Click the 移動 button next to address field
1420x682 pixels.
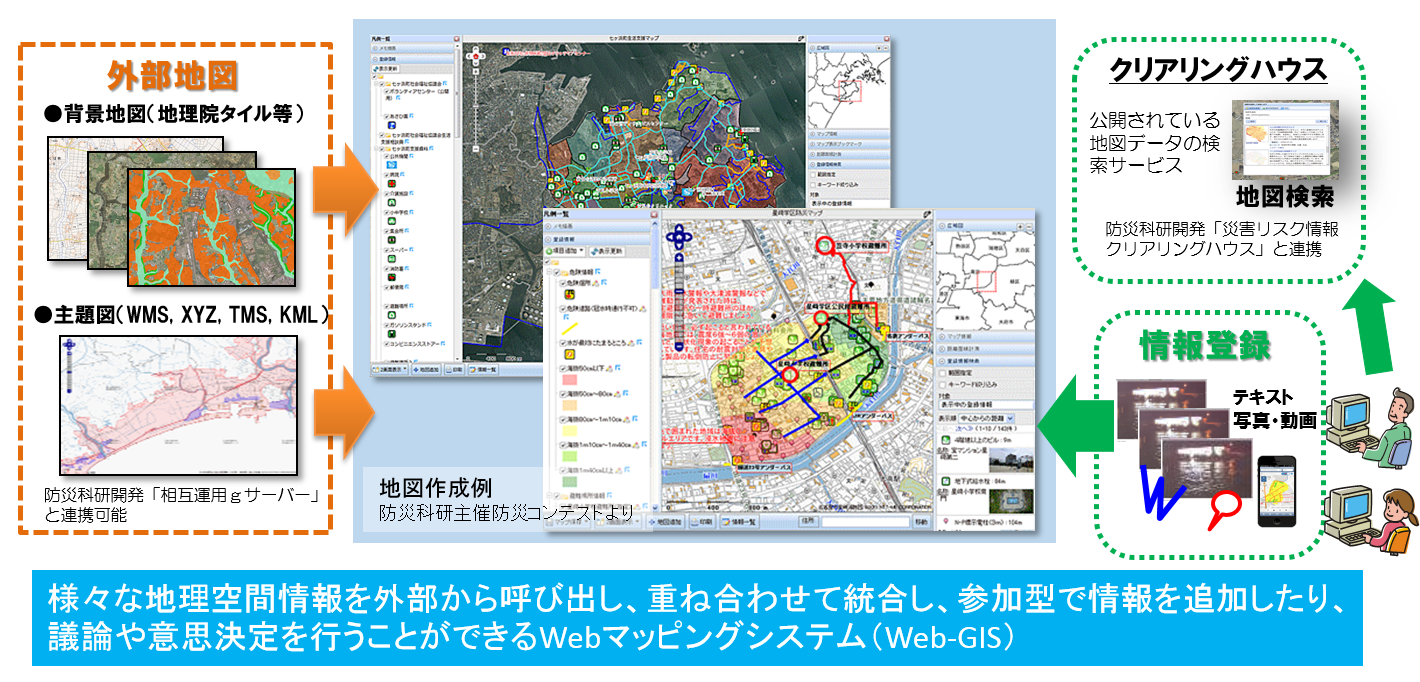click(x=921, y=521)
